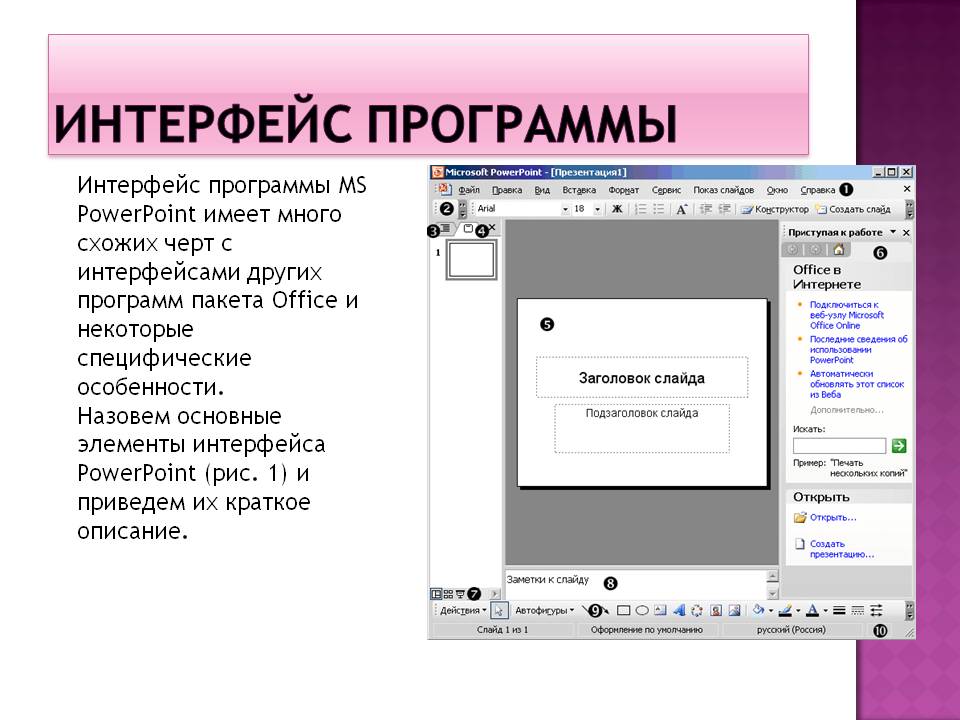Click the task pane Home icon
The width and height of the screenshot is (960, 720).
(838, 251)
